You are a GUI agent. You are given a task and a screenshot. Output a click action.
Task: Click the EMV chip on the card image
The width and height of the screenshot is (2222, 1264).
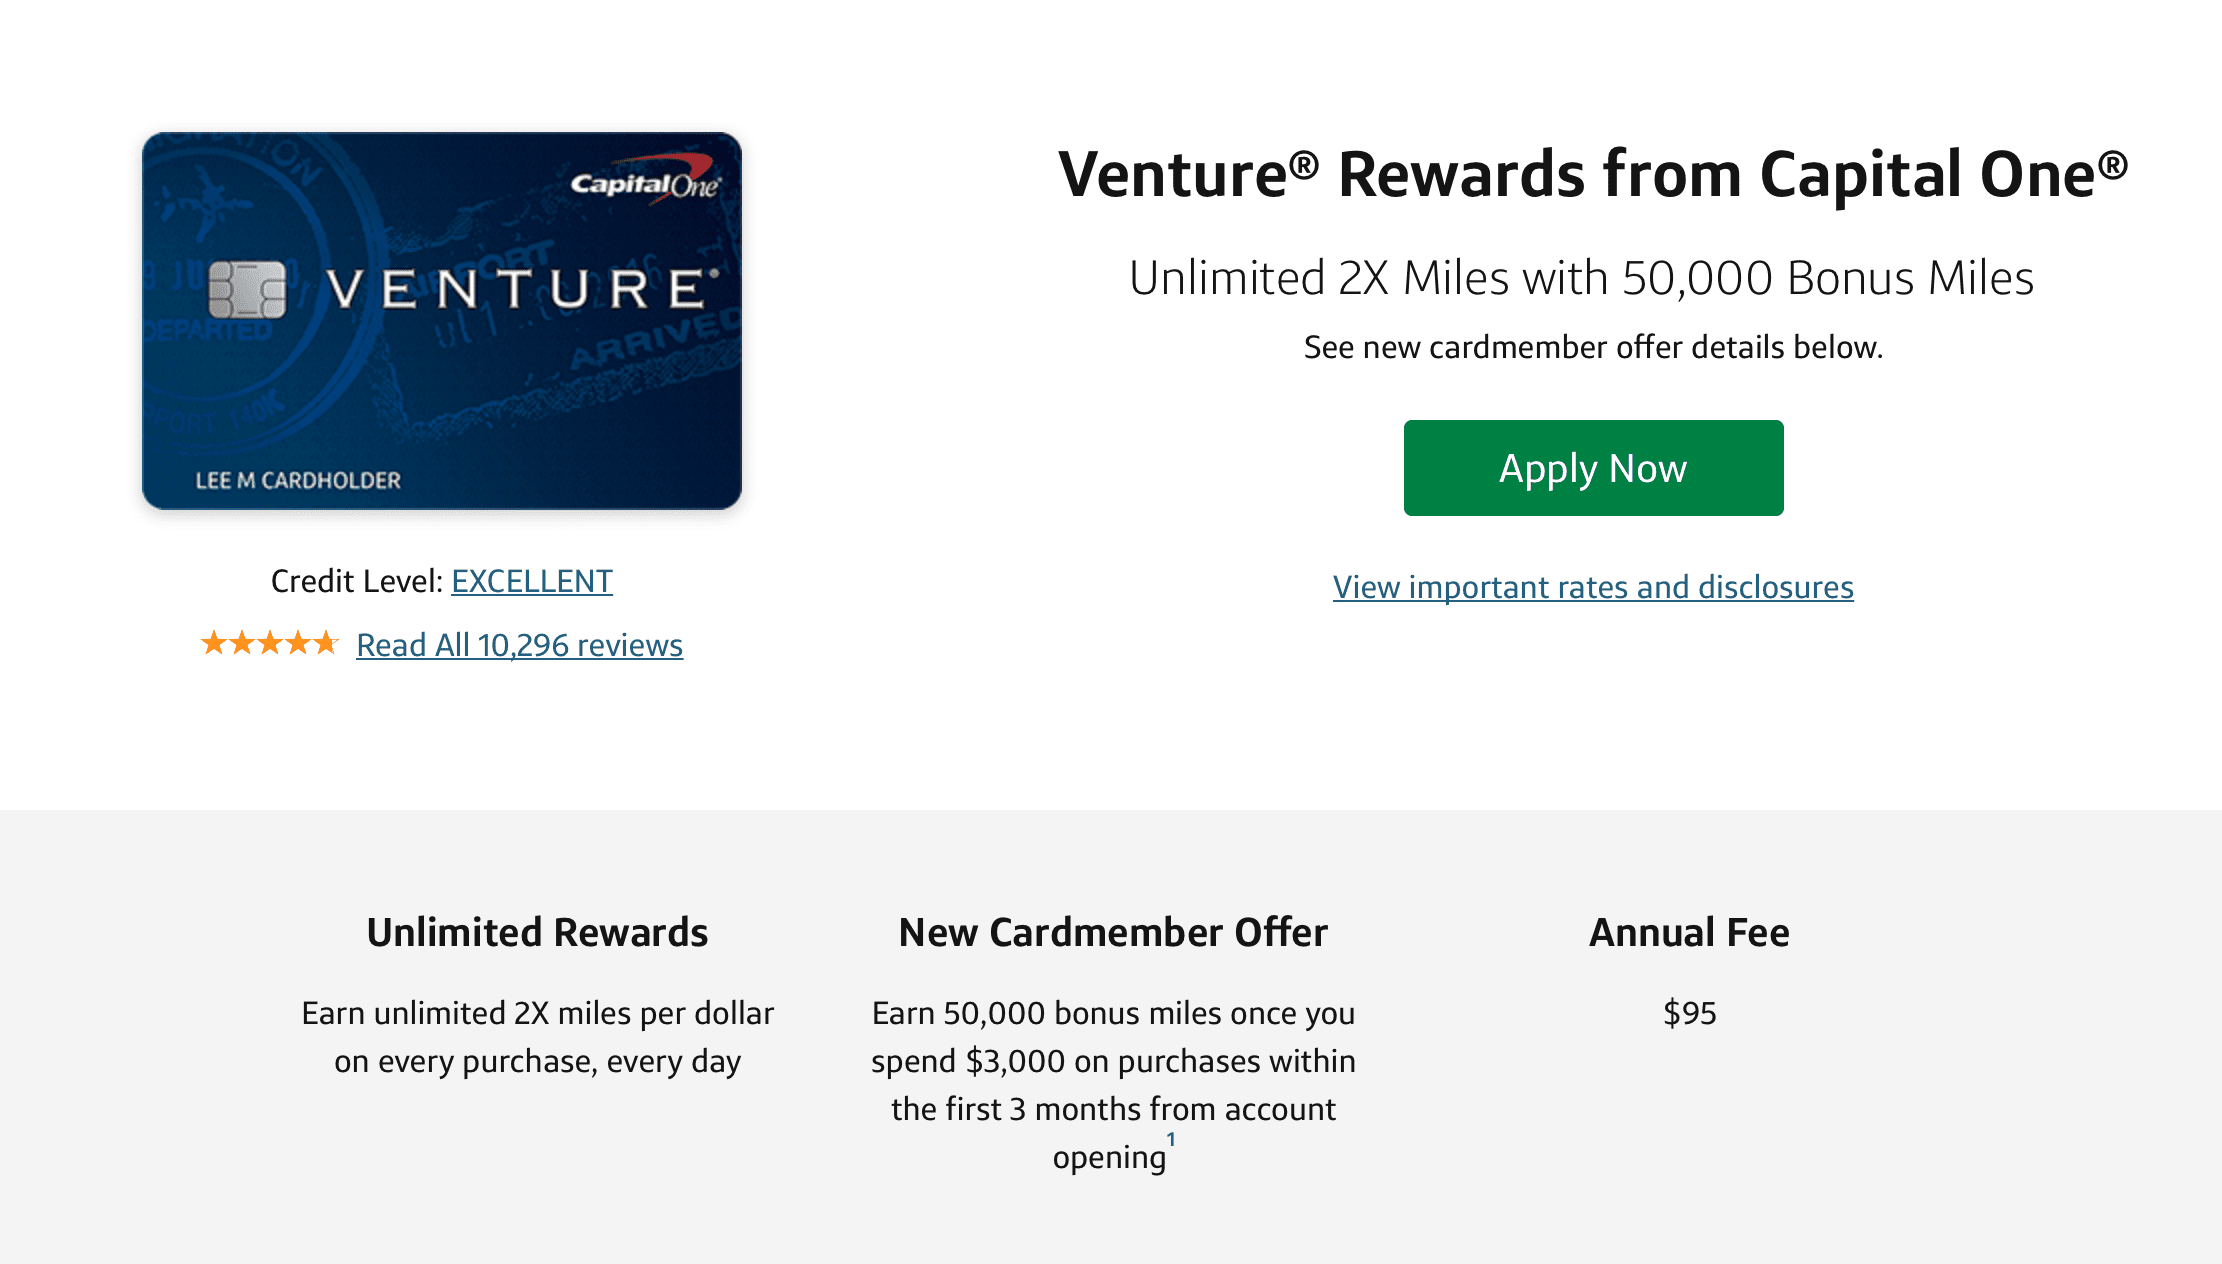[x=248, y=290]
